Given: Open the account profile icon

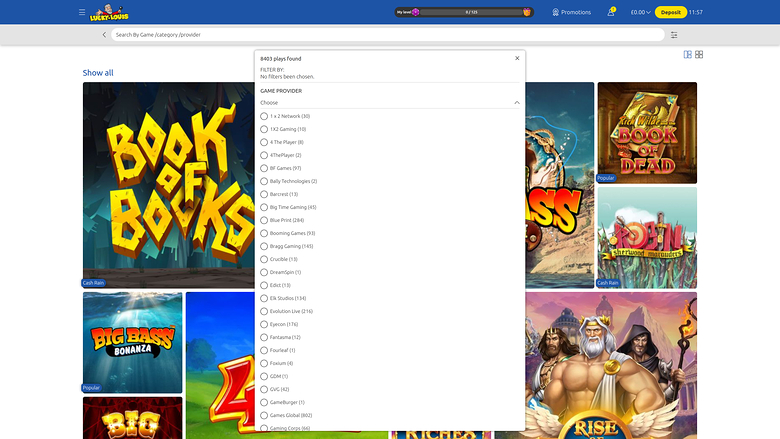Looking at the screenshot, I should [x=611, y=12].
